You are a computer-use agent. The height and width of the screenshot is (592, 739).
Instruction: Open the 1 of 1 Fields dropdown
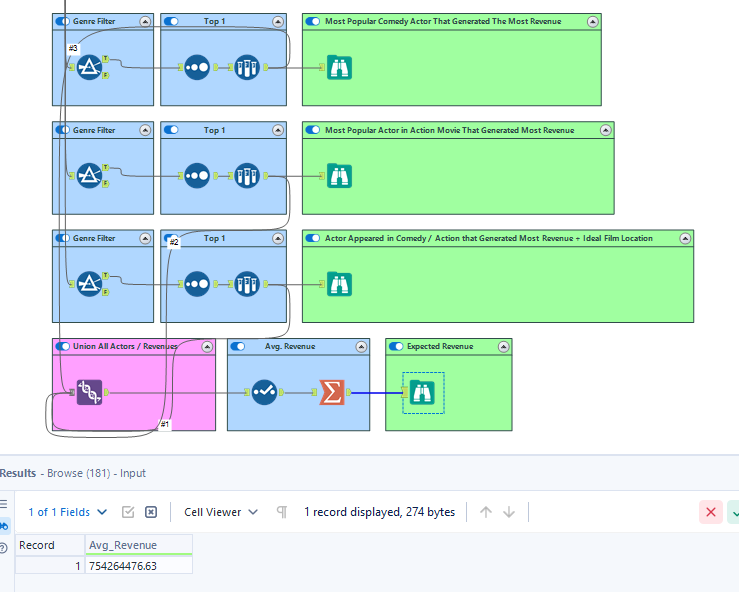coord(68,512)
